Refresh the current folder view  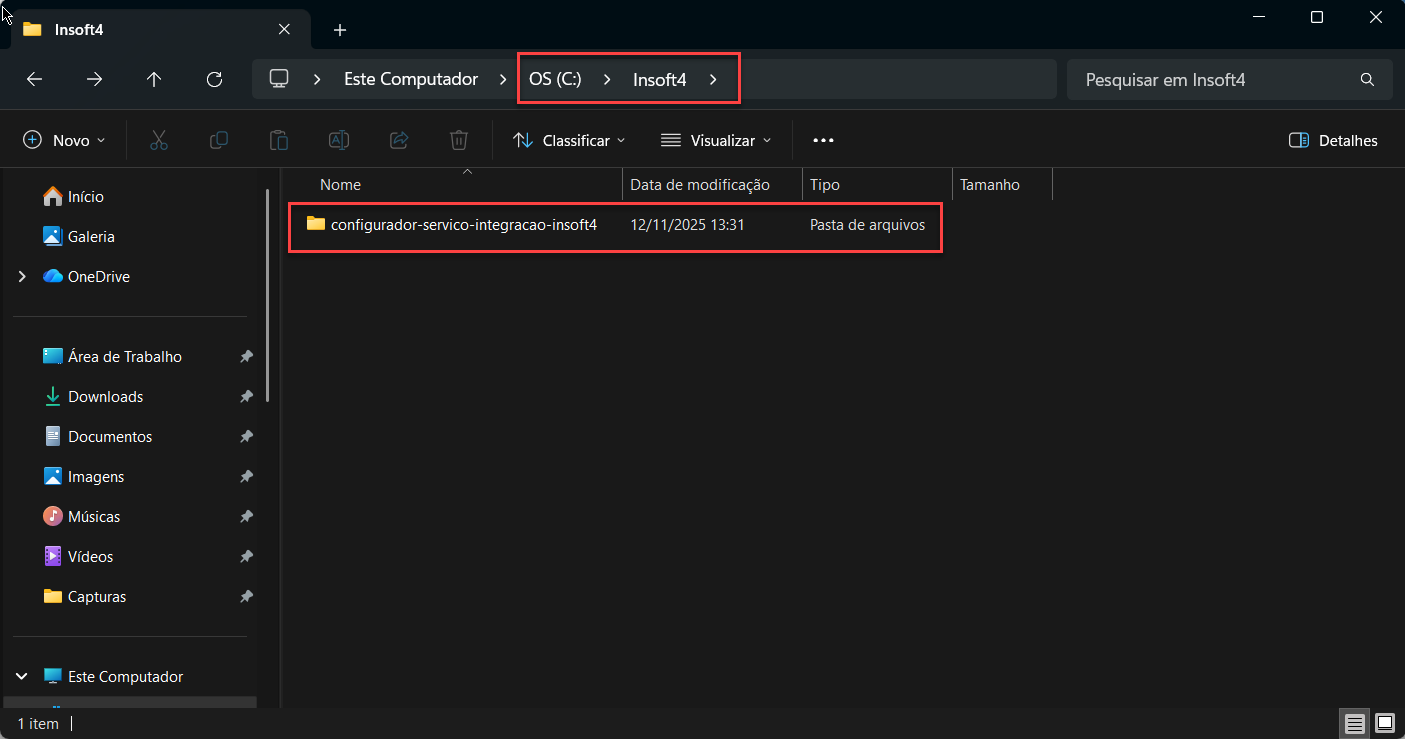coord(214,79)
